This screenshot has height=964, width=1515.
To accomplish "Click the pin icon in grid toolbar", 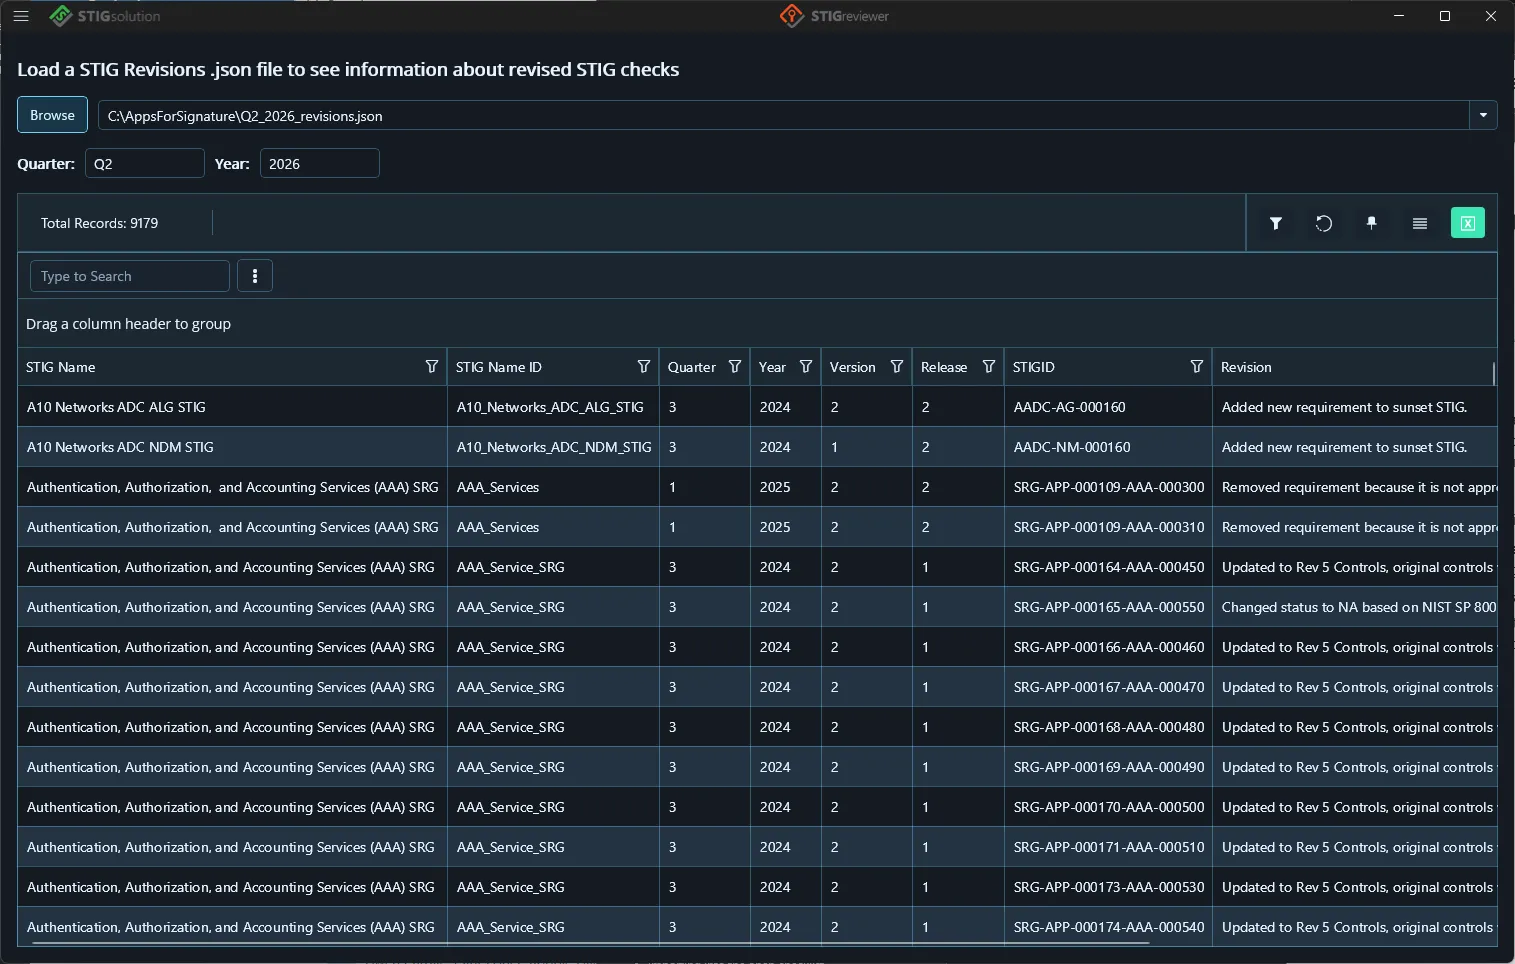I will (x=1372, y=223).
